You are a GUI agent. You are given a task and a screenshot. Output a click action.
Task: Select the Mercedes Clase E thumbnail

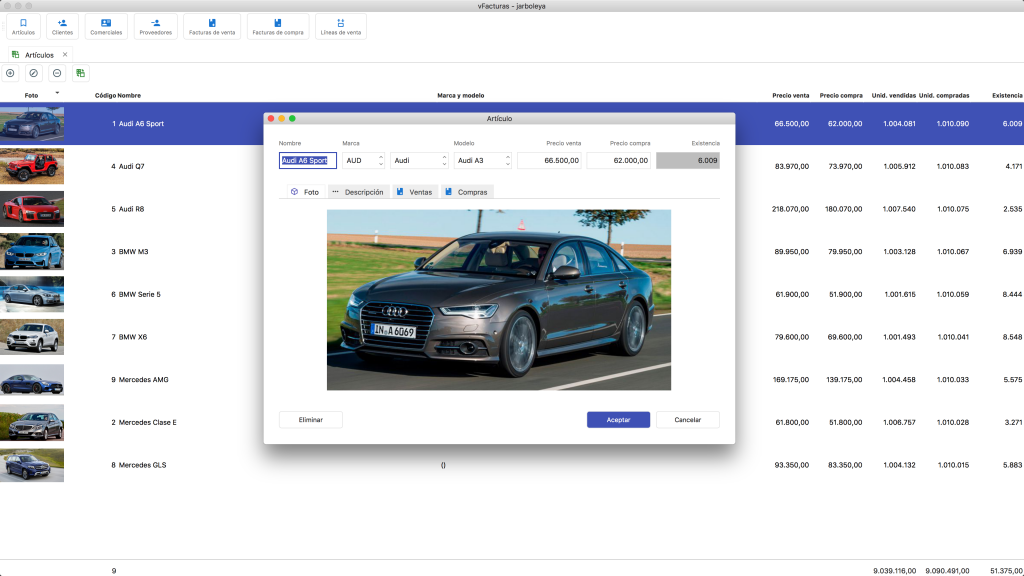point(32,423)
